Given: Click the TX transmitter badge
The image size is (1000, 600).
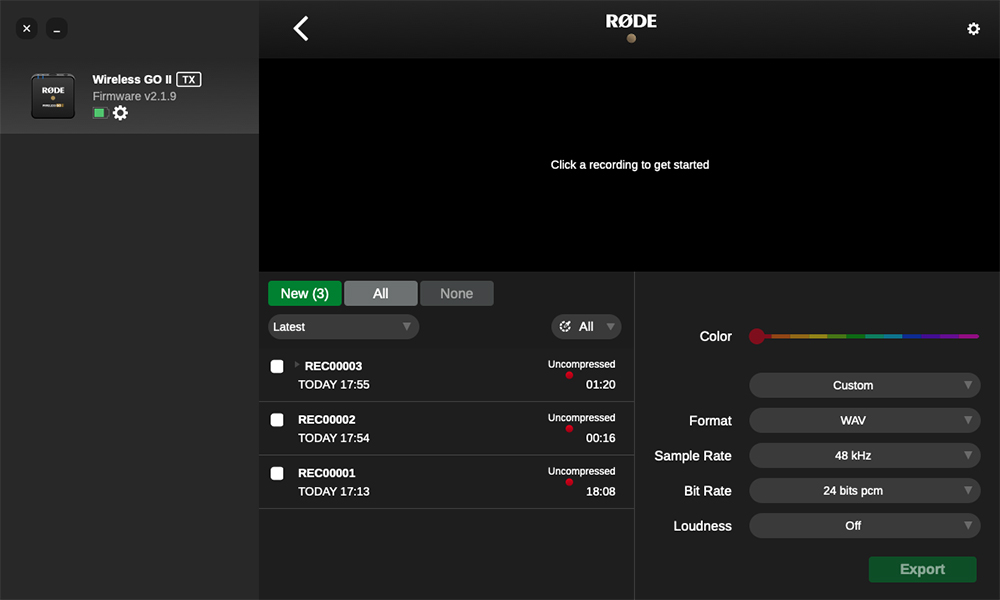Looking at the screenshot, I should coord(189,79).
